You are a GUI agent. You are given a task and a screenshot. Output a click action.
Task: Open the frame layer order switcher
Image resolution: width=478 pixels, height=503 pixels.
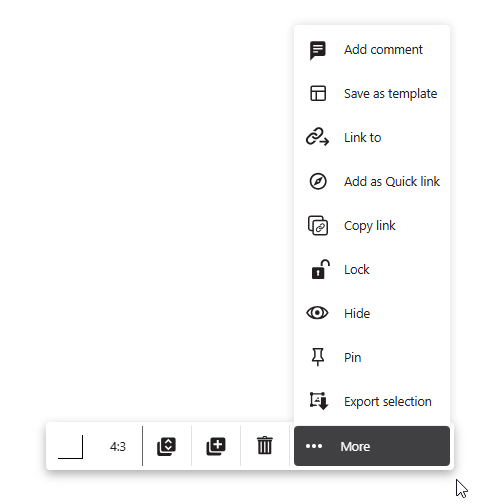pos(166,446)
